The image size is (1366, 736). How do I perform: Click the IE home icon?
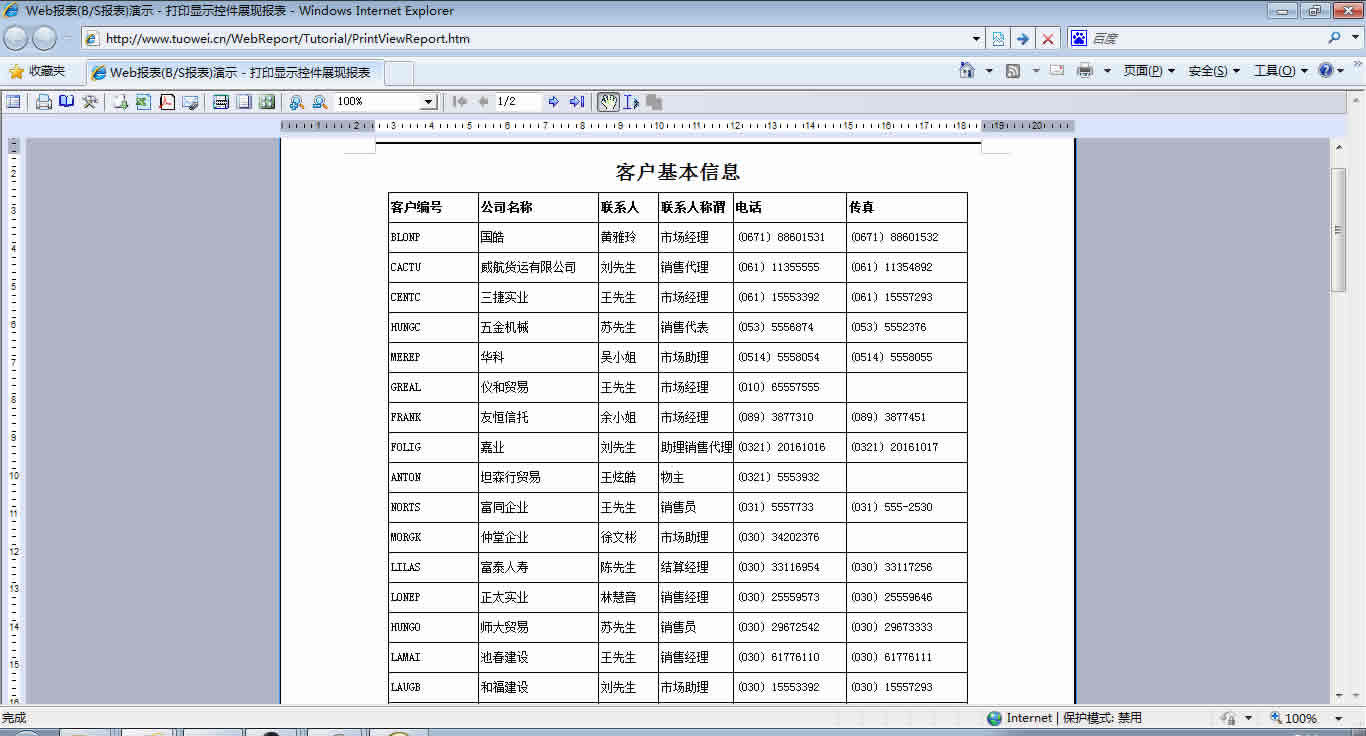pyautogui.click(x=966, y=71)
